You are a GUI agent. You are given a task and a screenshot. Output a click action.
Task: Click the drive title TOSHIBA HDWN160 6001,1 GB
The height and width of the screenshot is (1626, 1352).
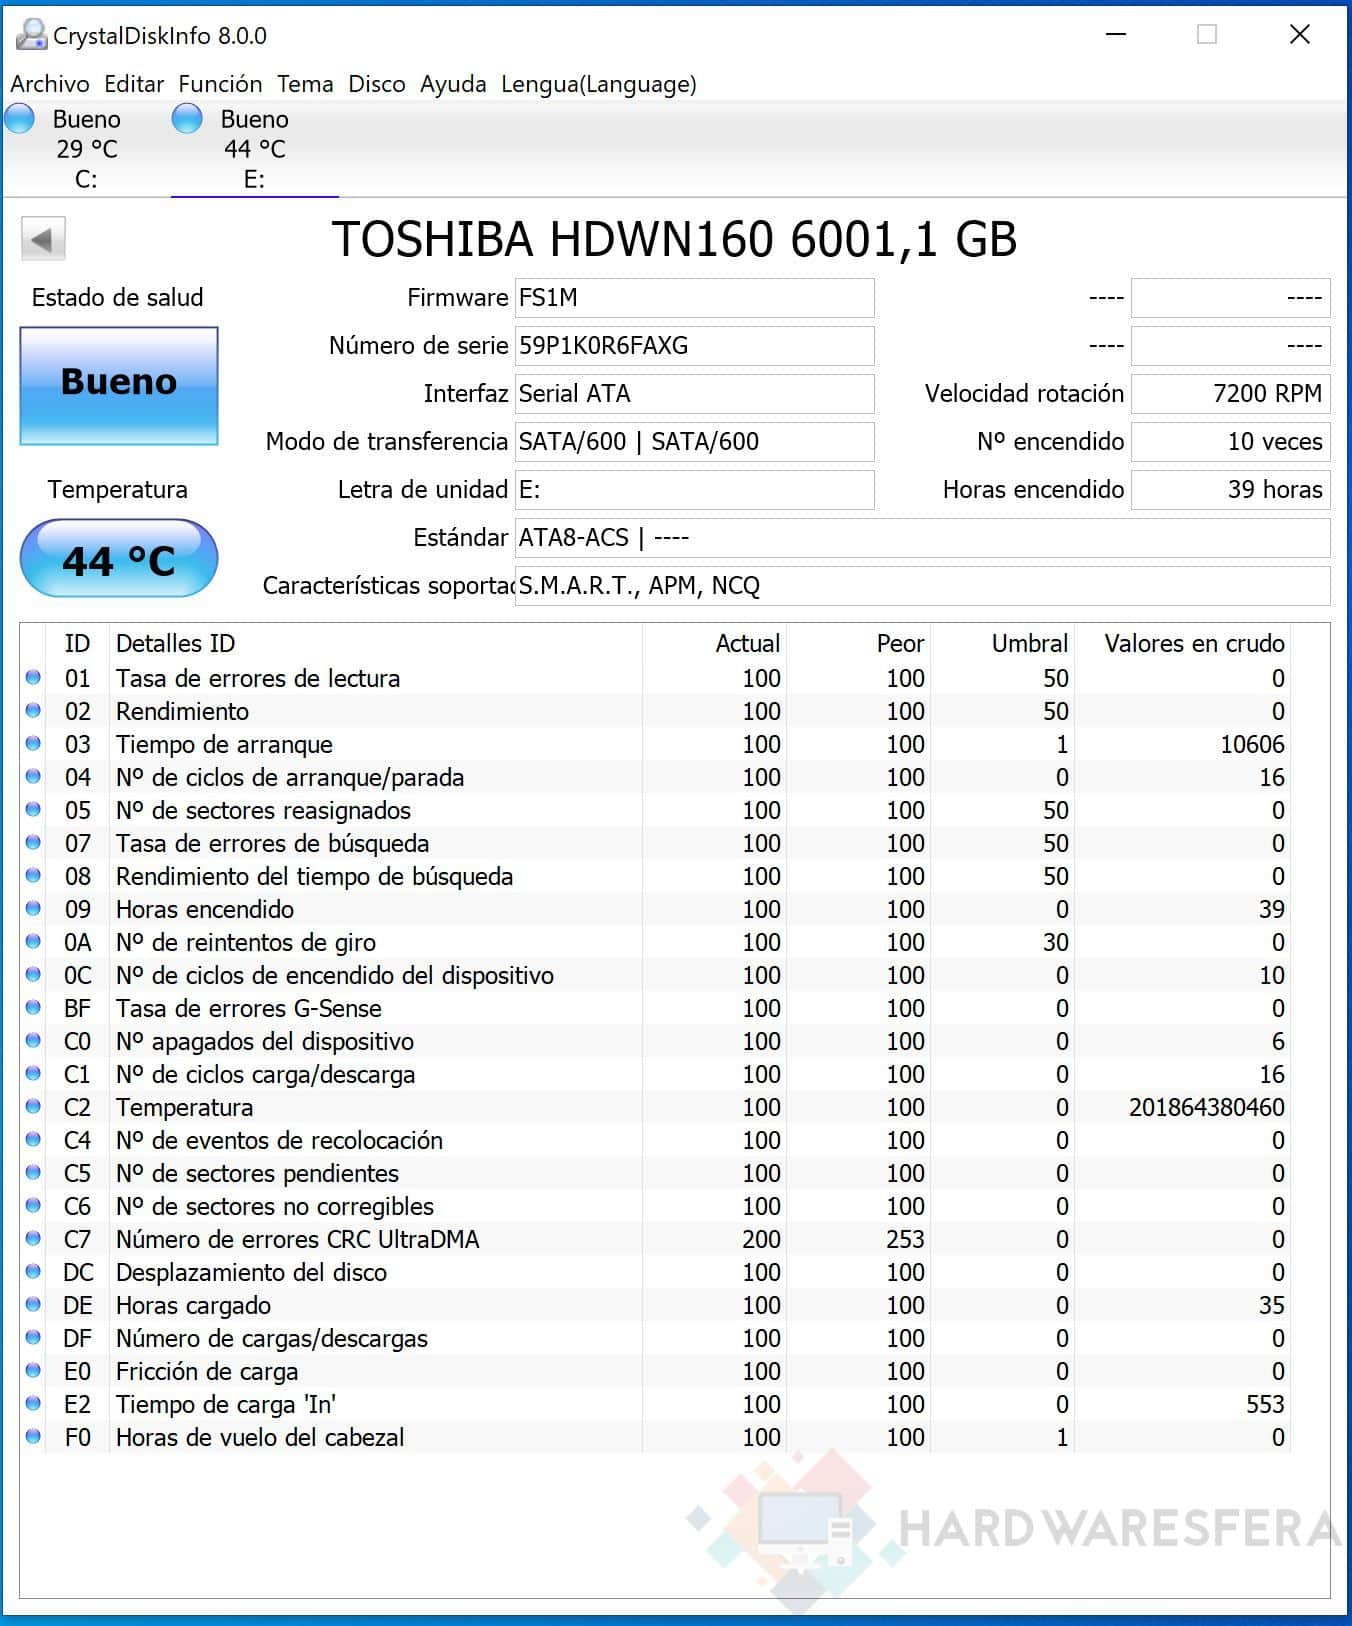674,239
